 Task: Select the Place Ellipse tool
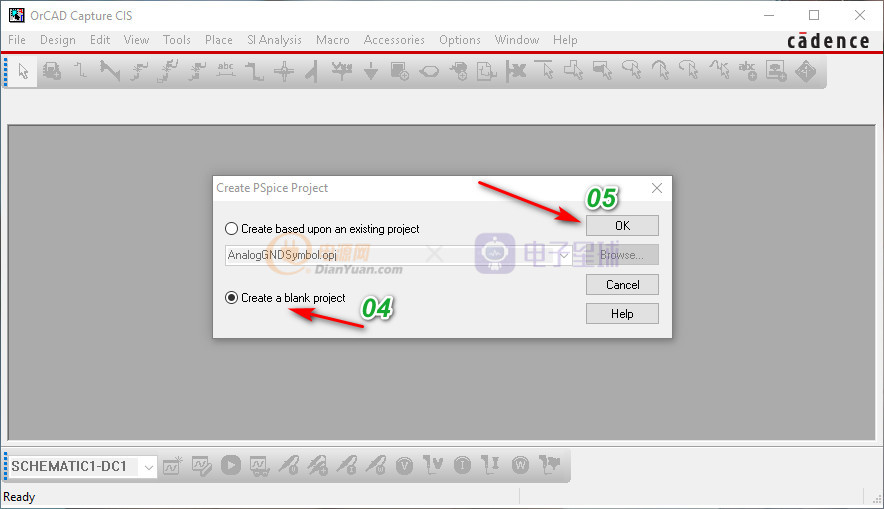[x=631, y=72]
